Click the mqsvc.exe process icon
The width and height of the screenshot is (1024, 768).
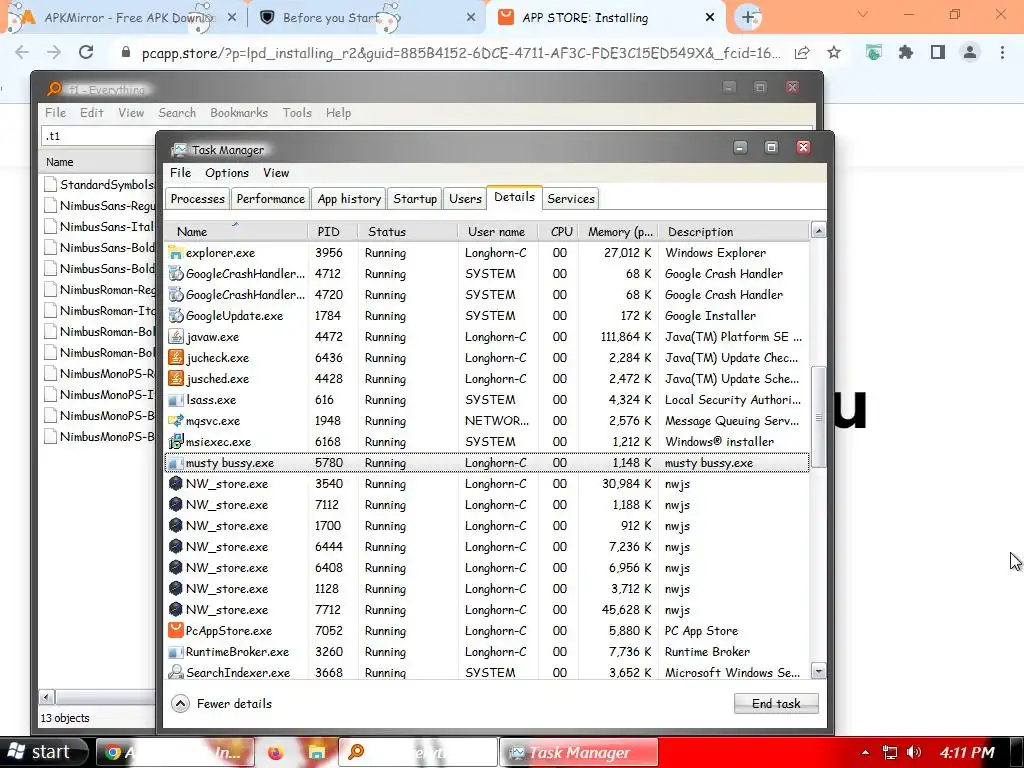pyautogui.click(x=175, y=421)
